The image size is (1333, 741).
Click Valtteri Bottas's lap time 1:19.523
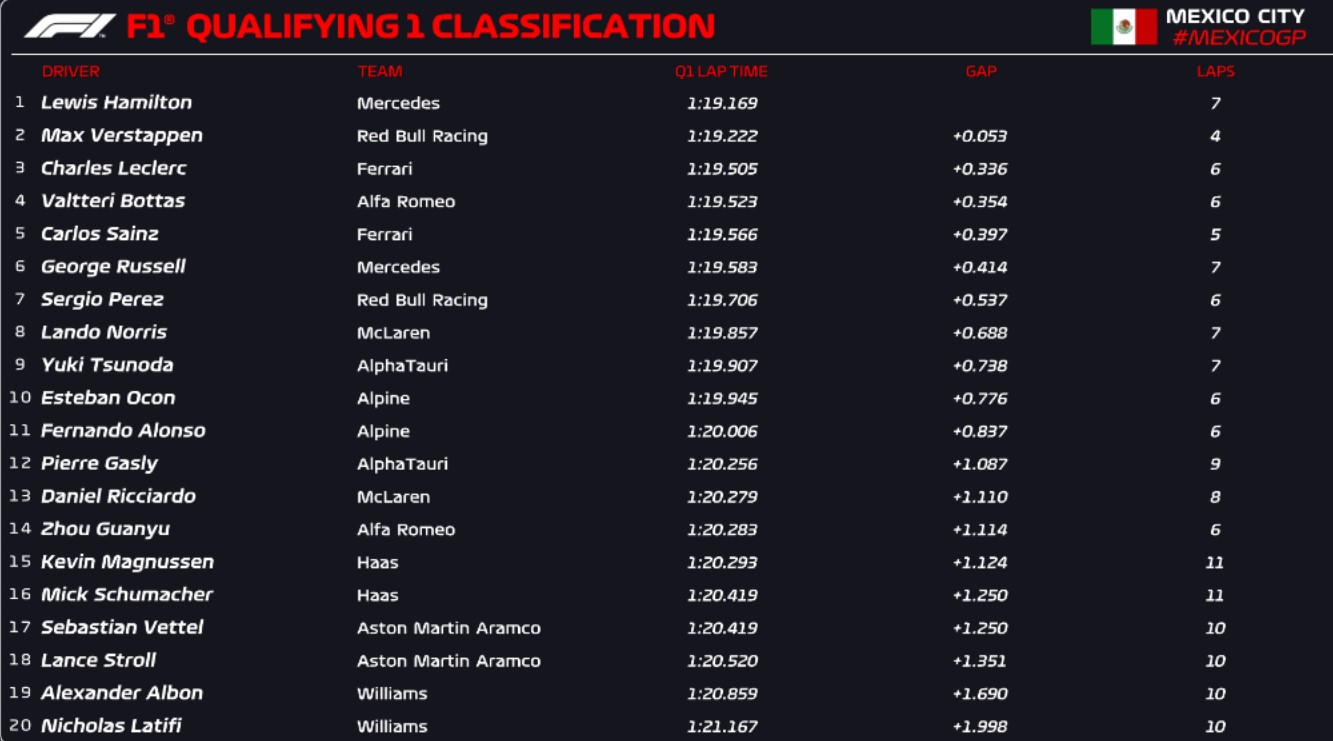click(722, 202)
